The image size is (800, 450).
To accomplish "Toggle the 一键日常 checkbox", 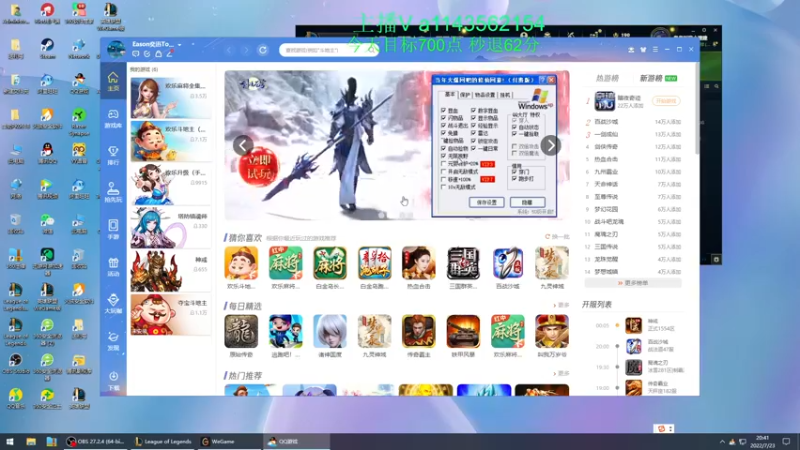I will tap(473, 148).
